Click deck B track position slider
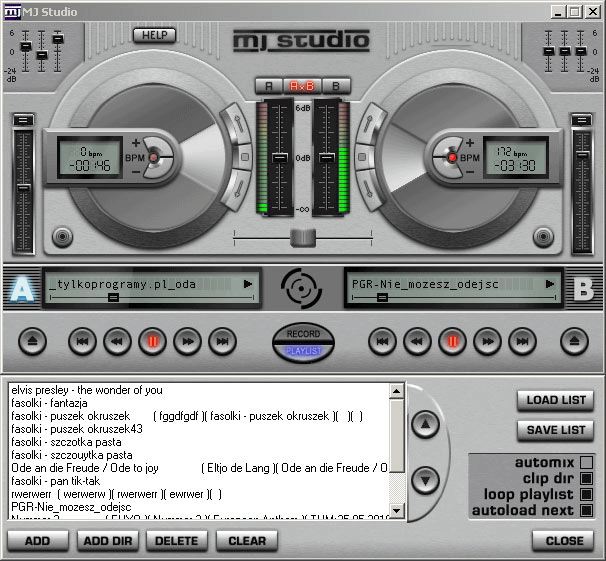 tap(382, 298)
